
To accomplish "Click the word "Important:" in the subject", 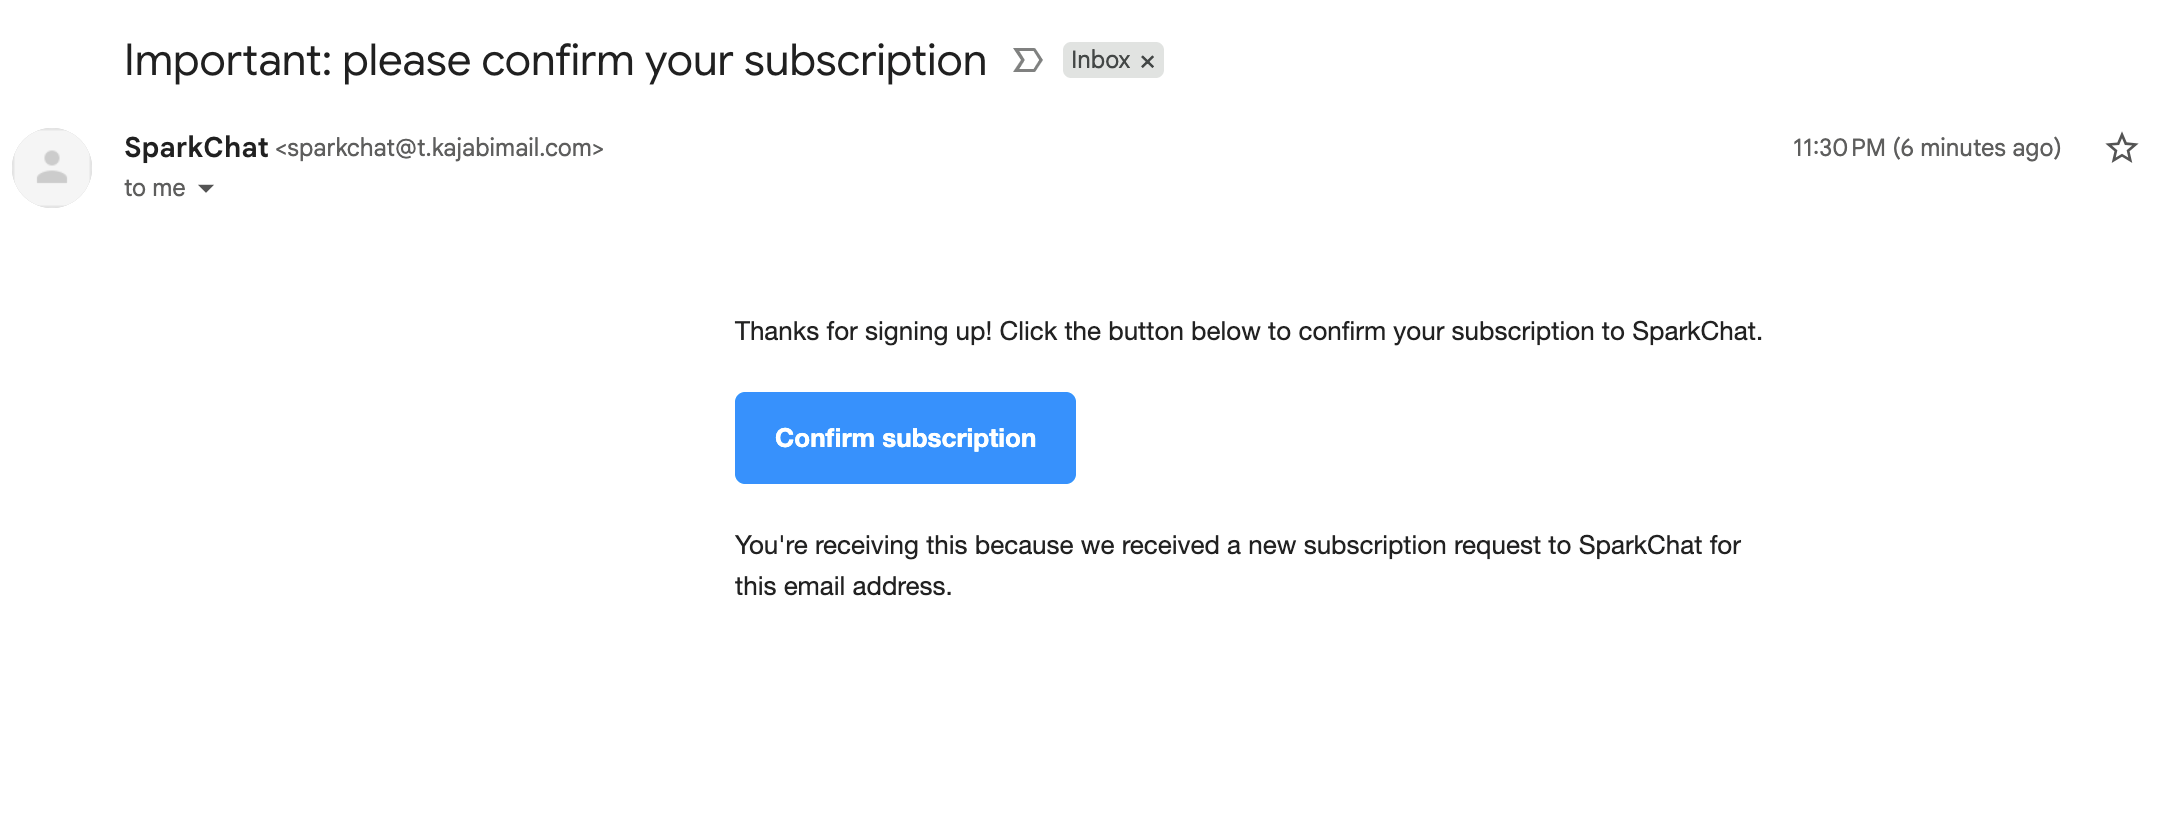I will tap(227, 60).
